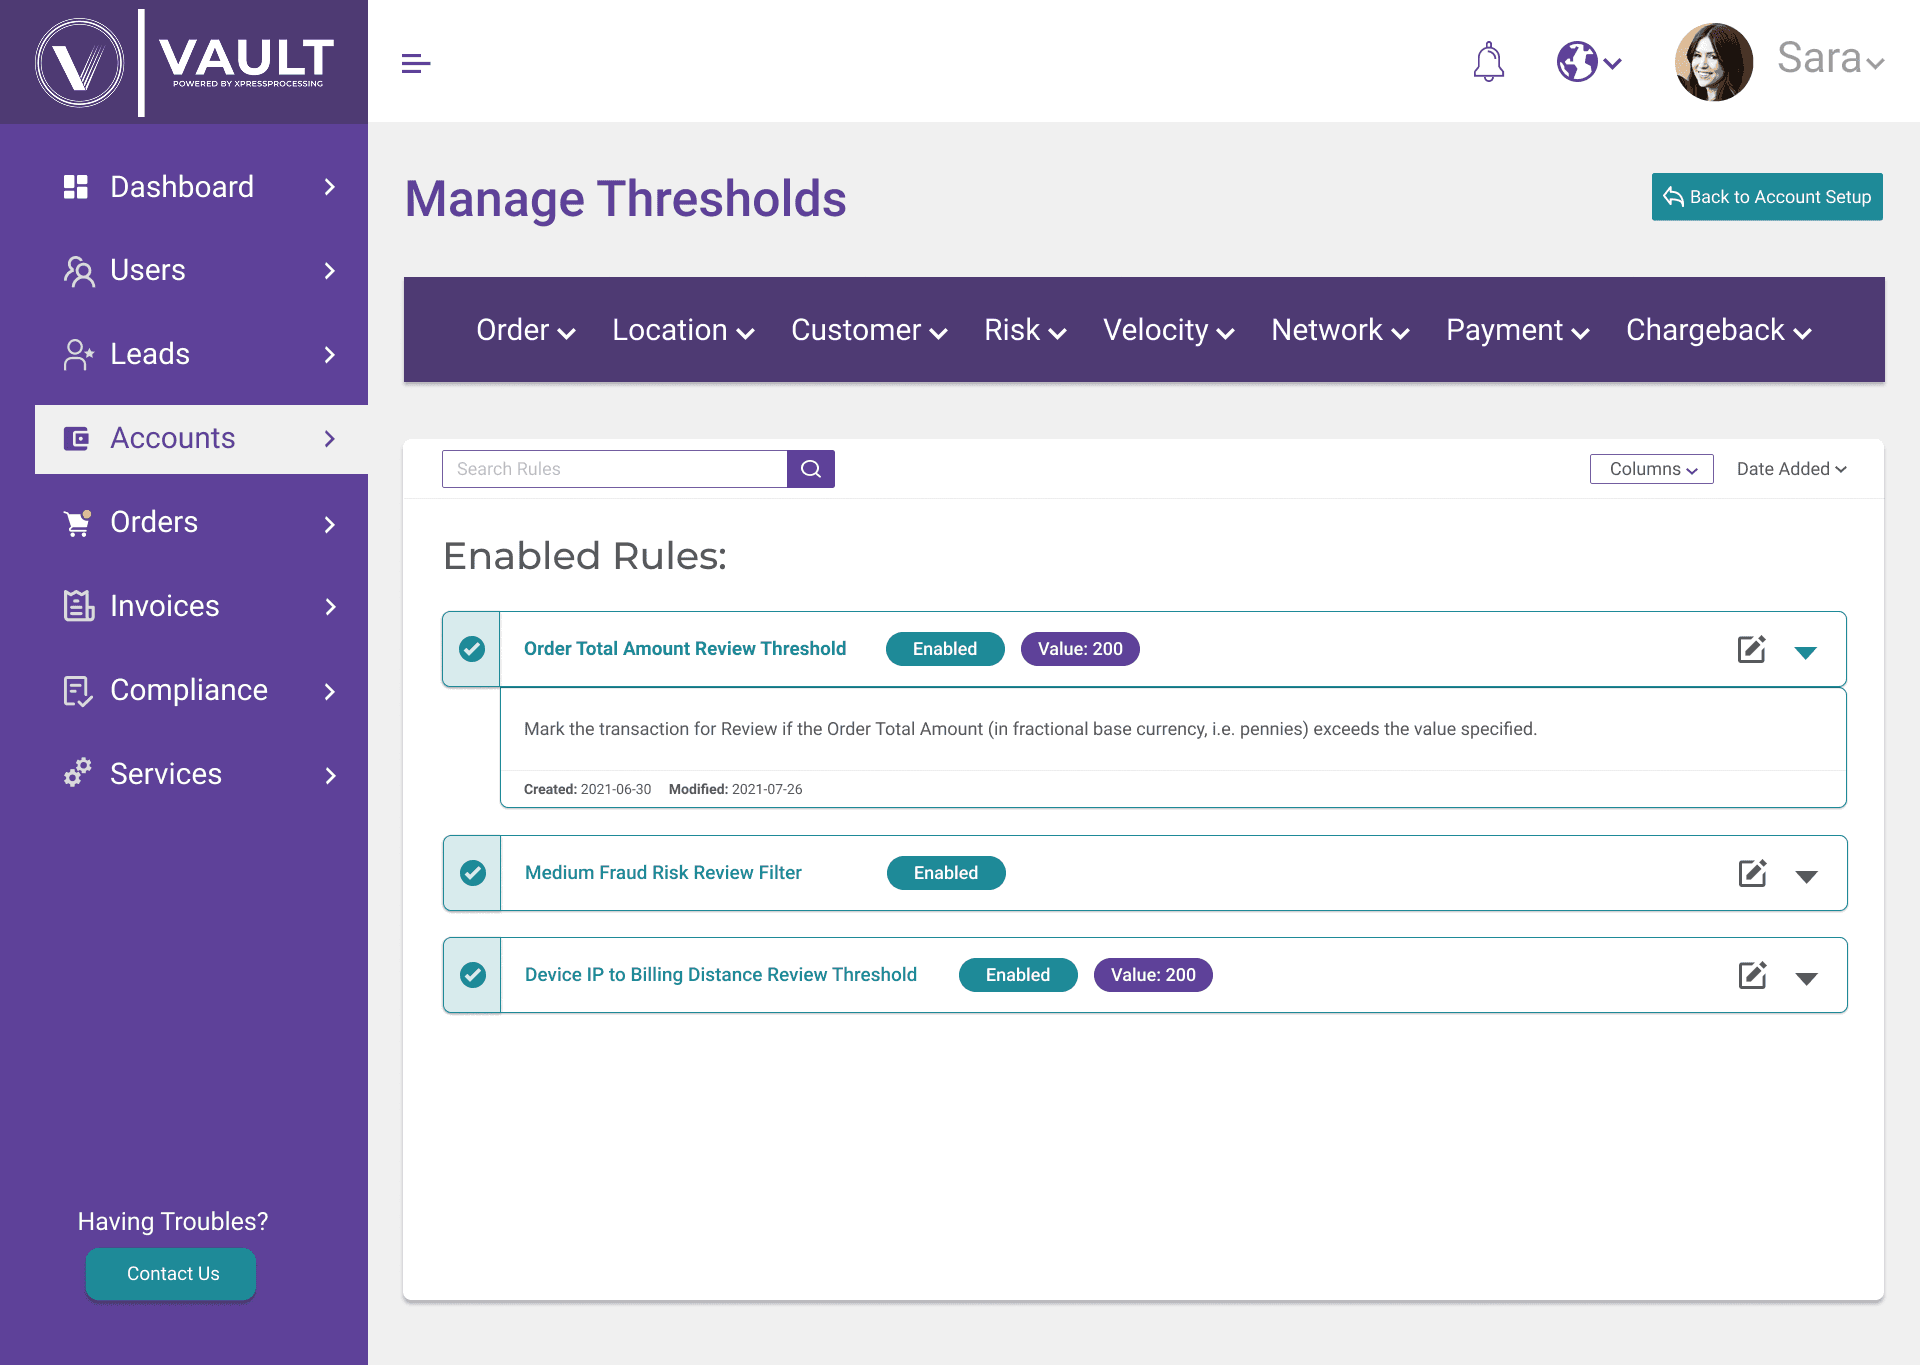1920x1365 pixels.
Task: Open the Location thresholds dropdown
Action: (x=683, y=330)
